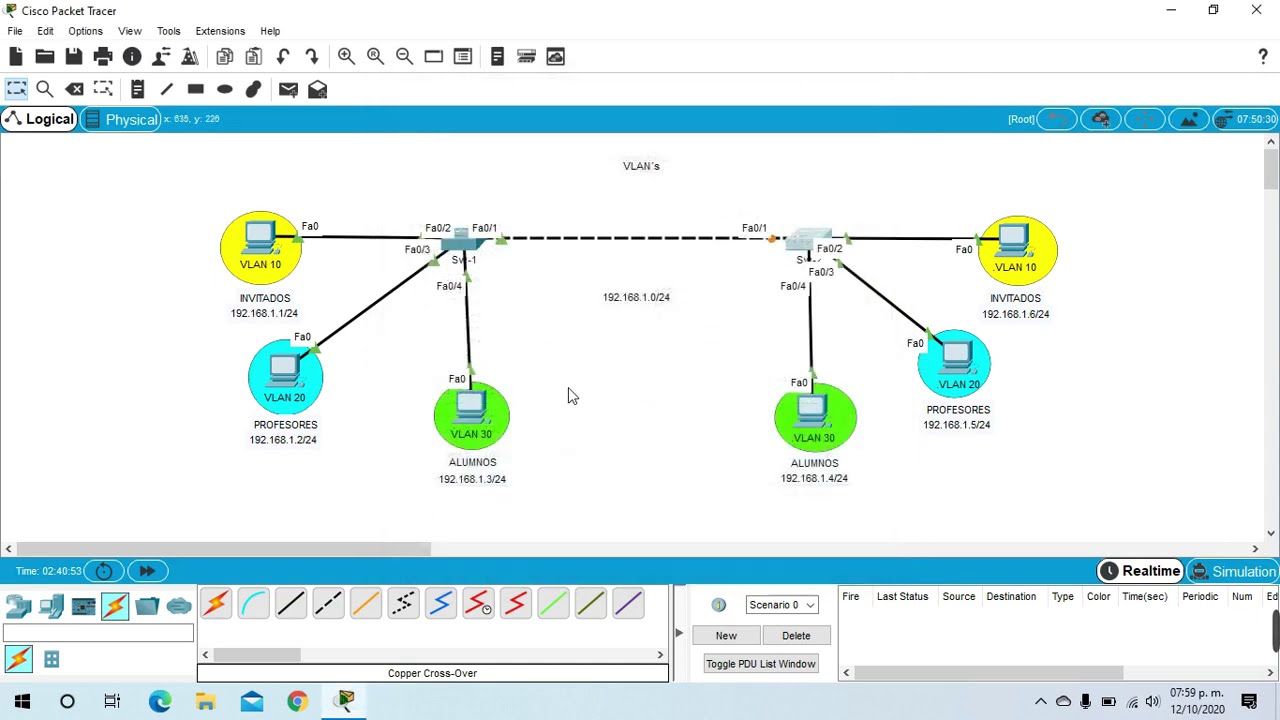The image size is (1280, 720).
Task: Choose the Copper Cross-Over dashed cable
Action: (328, 604)
